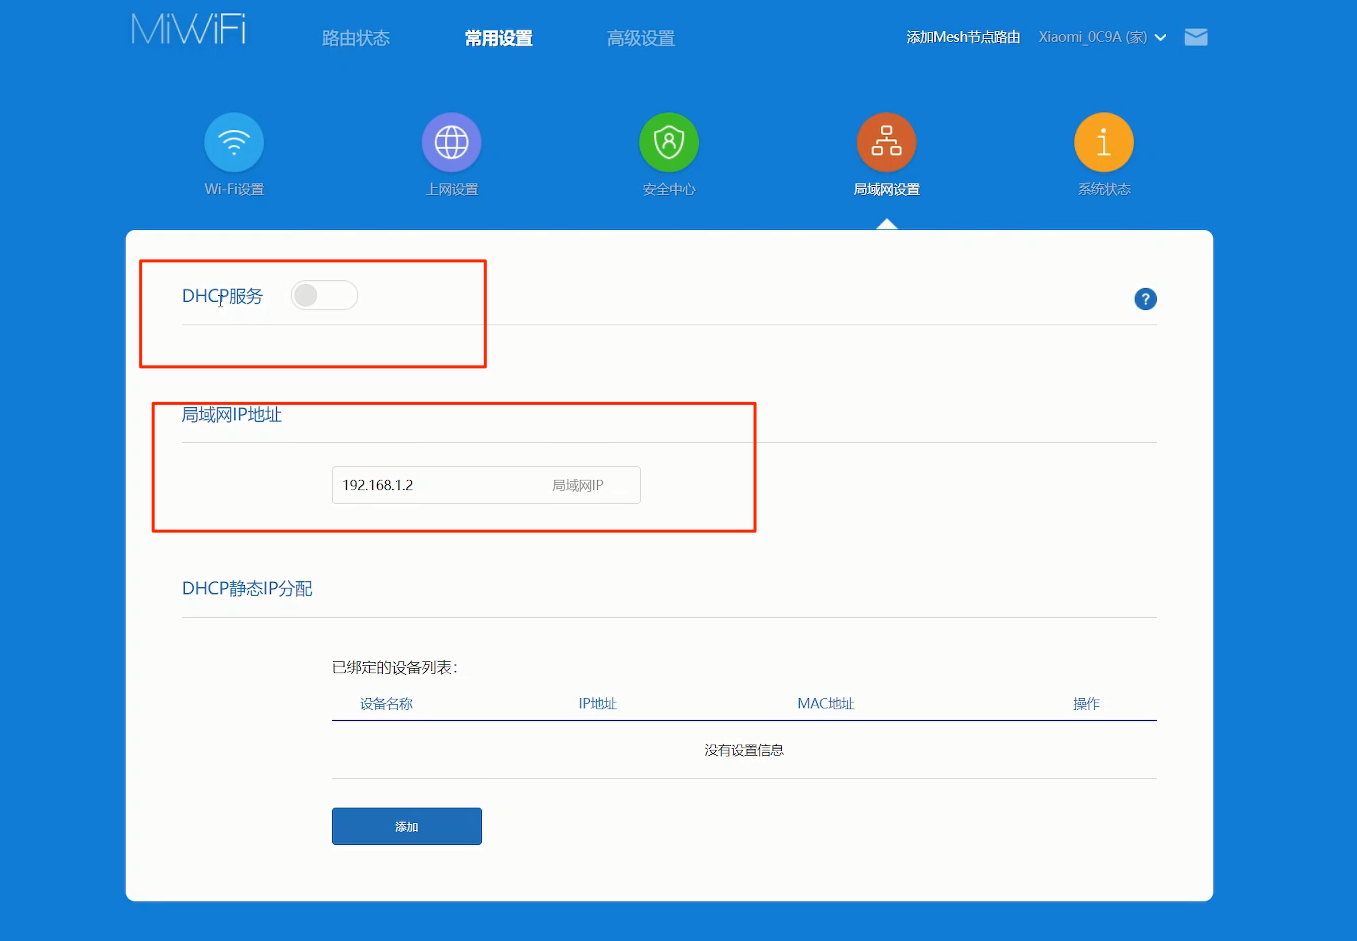
Task: Sort by the IP地址 column header
Action: 597,703
